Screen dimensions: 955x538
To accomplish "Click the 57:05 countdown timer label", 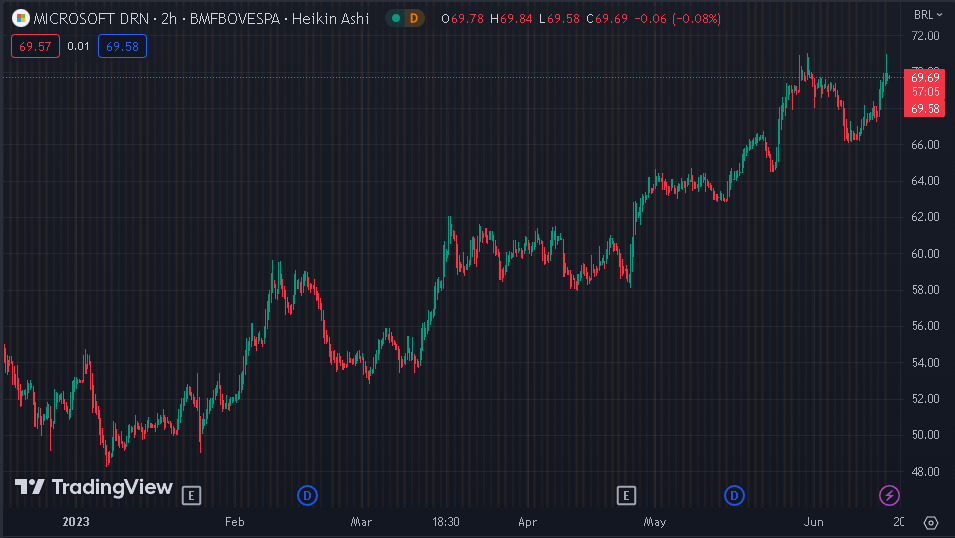I will [925, 92].
